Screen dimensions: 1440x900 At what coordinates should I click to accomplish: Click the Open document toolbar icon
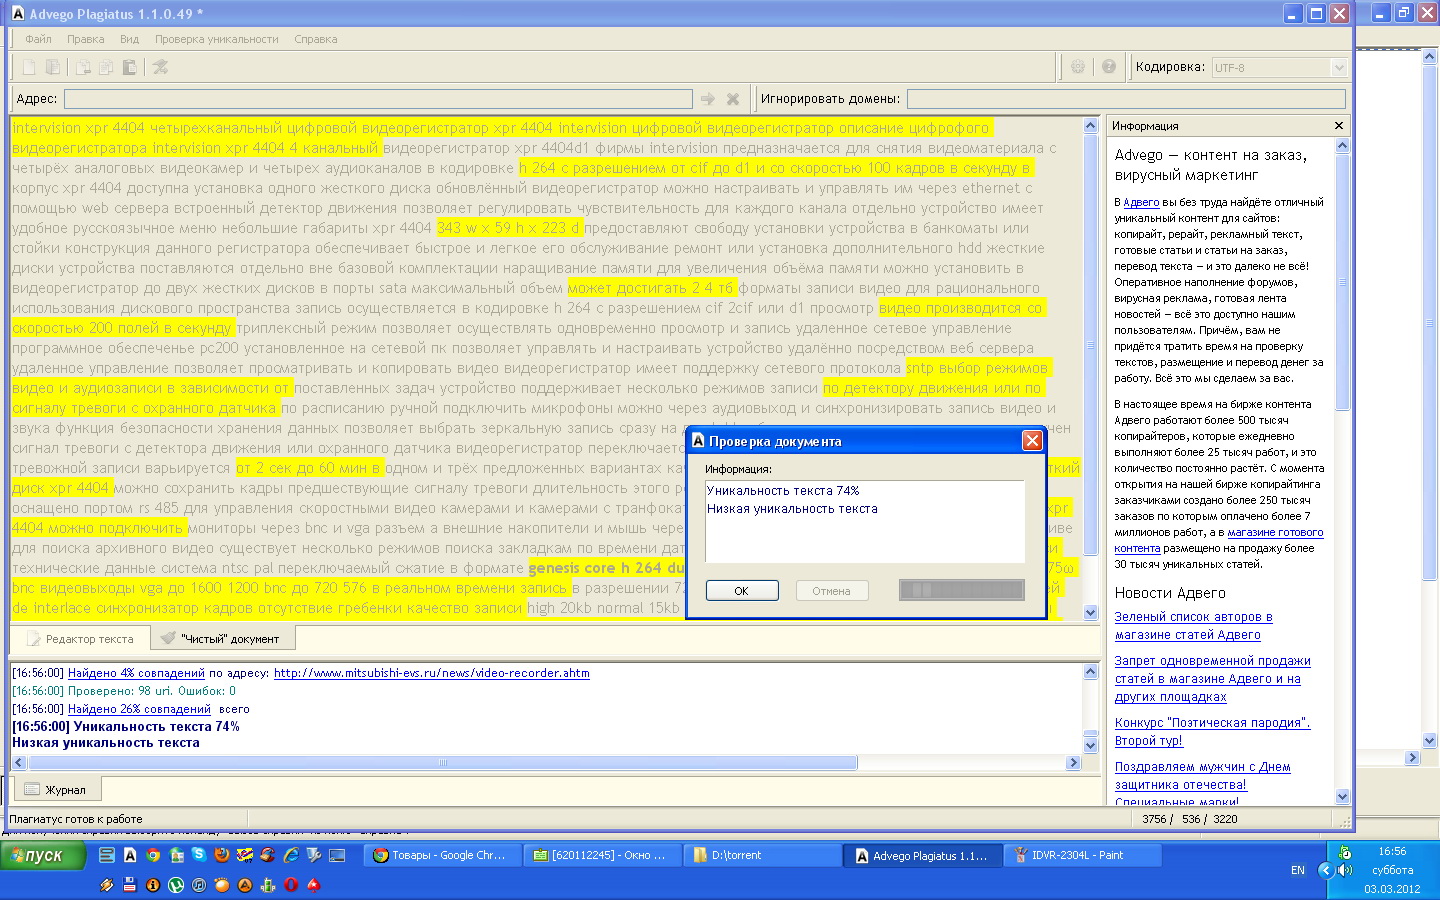click(53, 67)
